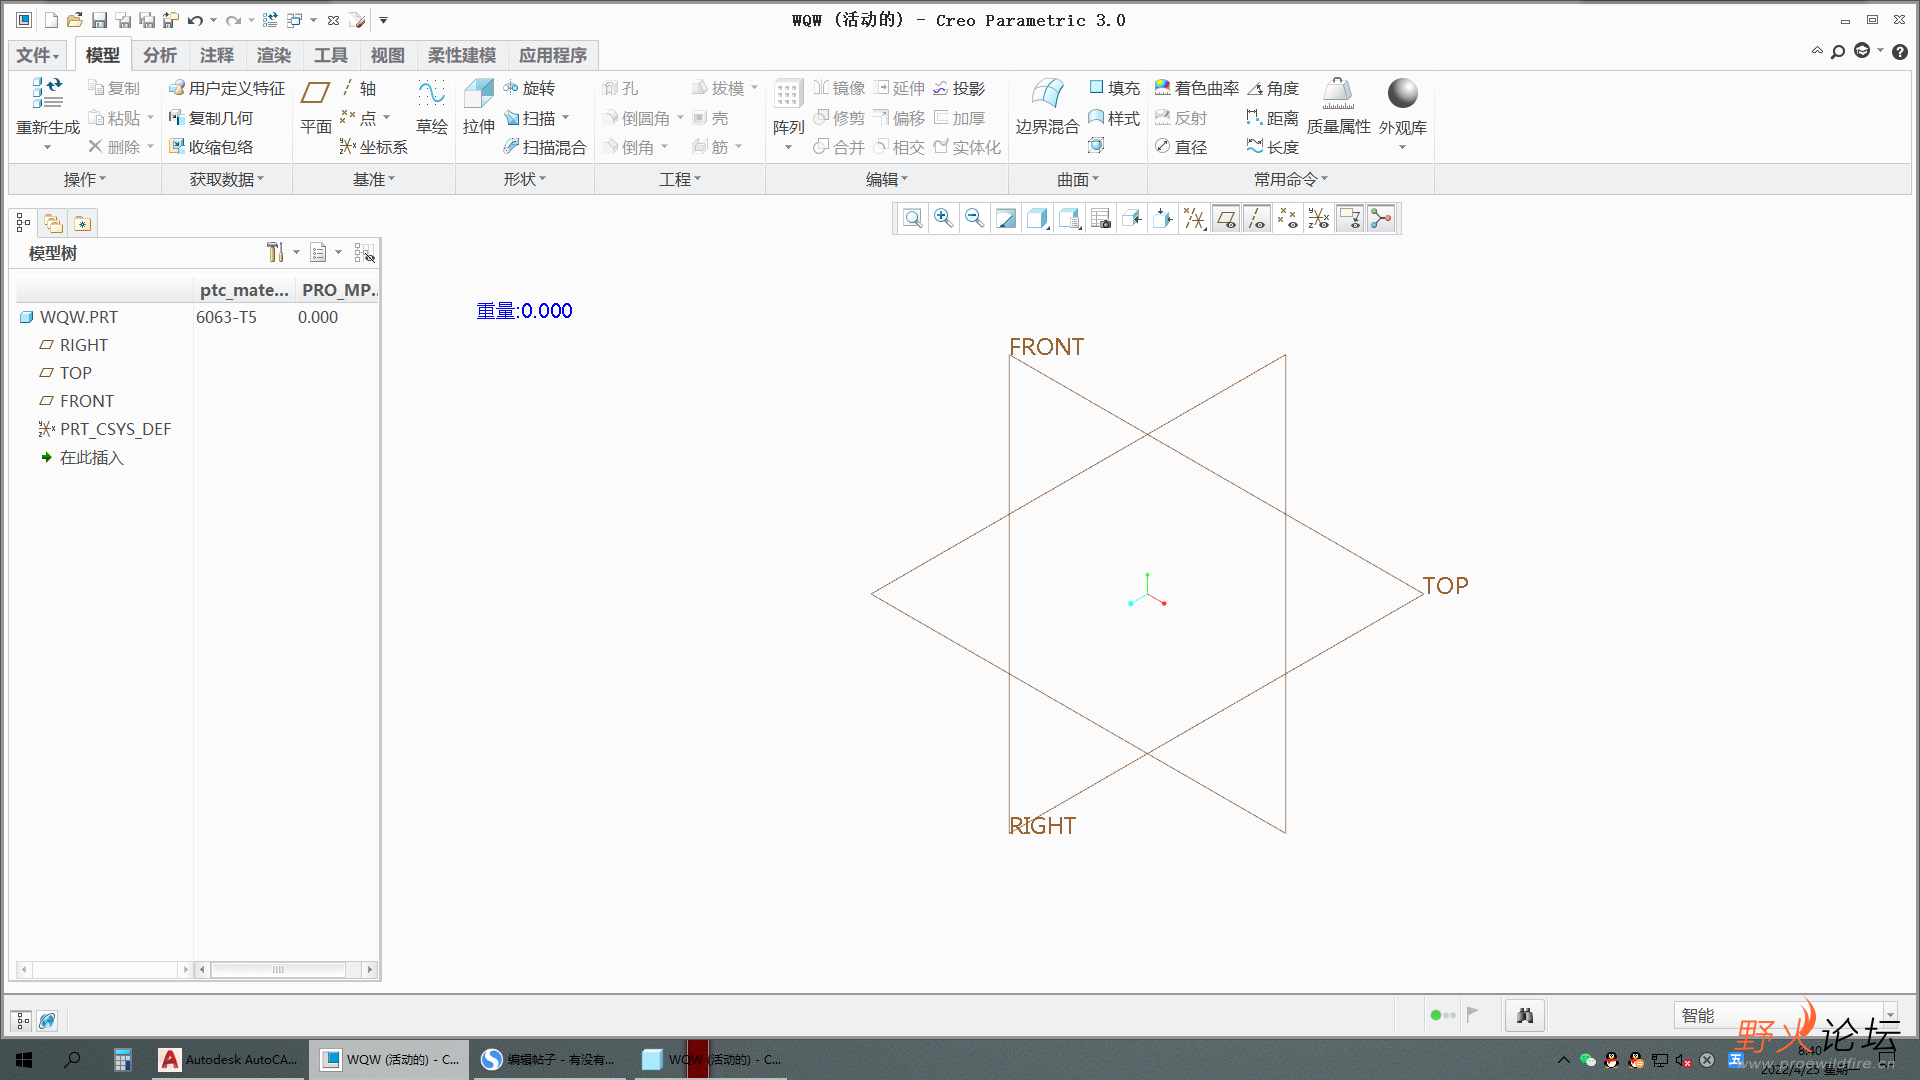Click the Windows Start button
Image resolution: width=1920 pixels, height=1080 pixels.
click(24, 1059)
